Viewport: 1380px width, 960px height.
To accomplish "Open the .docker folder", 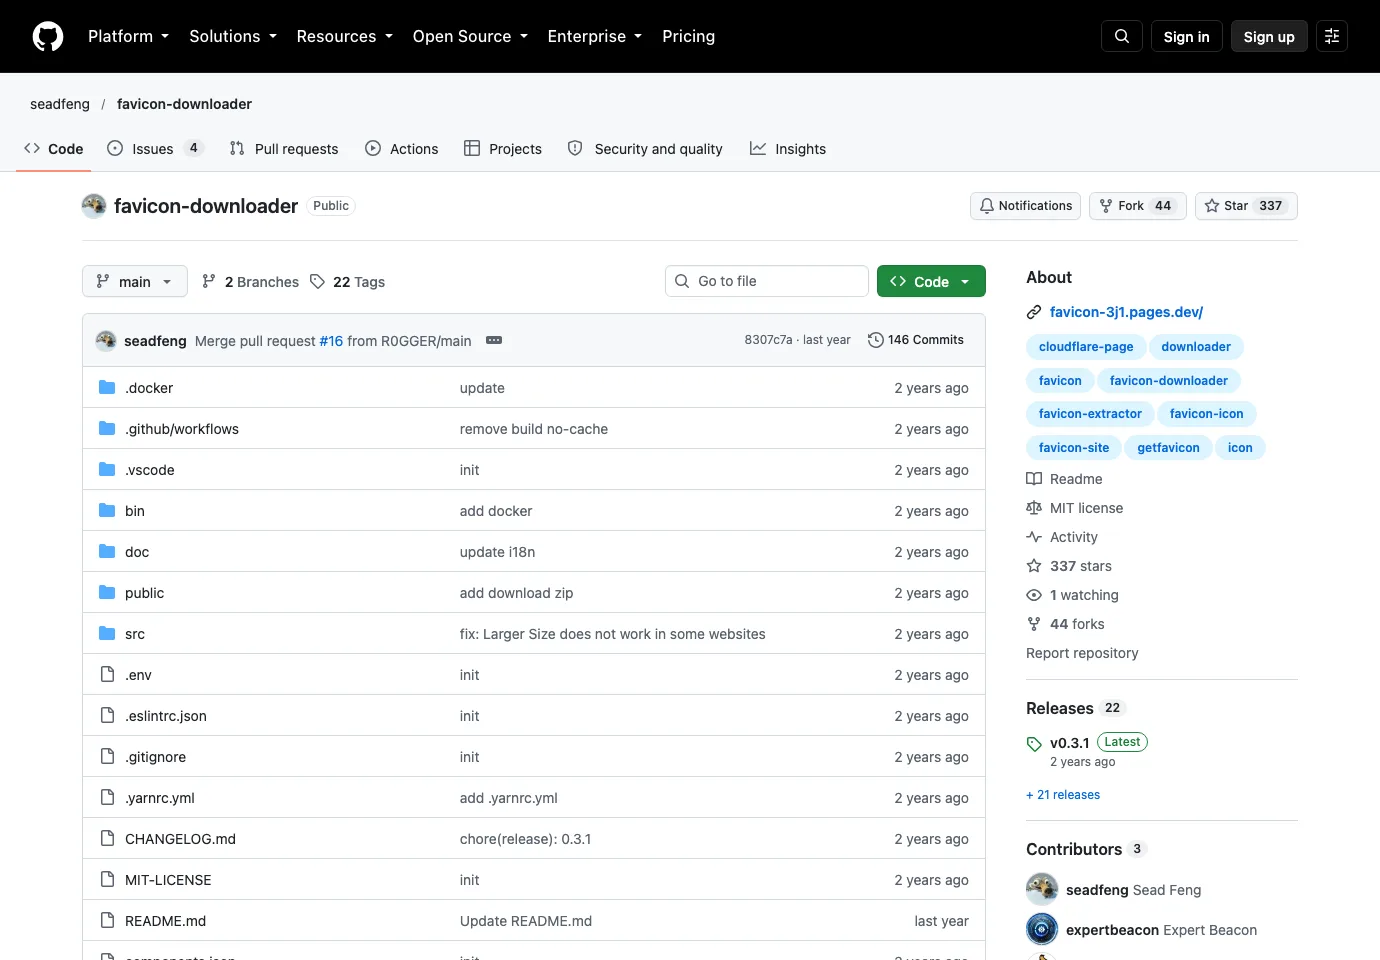I will (149, 388).
